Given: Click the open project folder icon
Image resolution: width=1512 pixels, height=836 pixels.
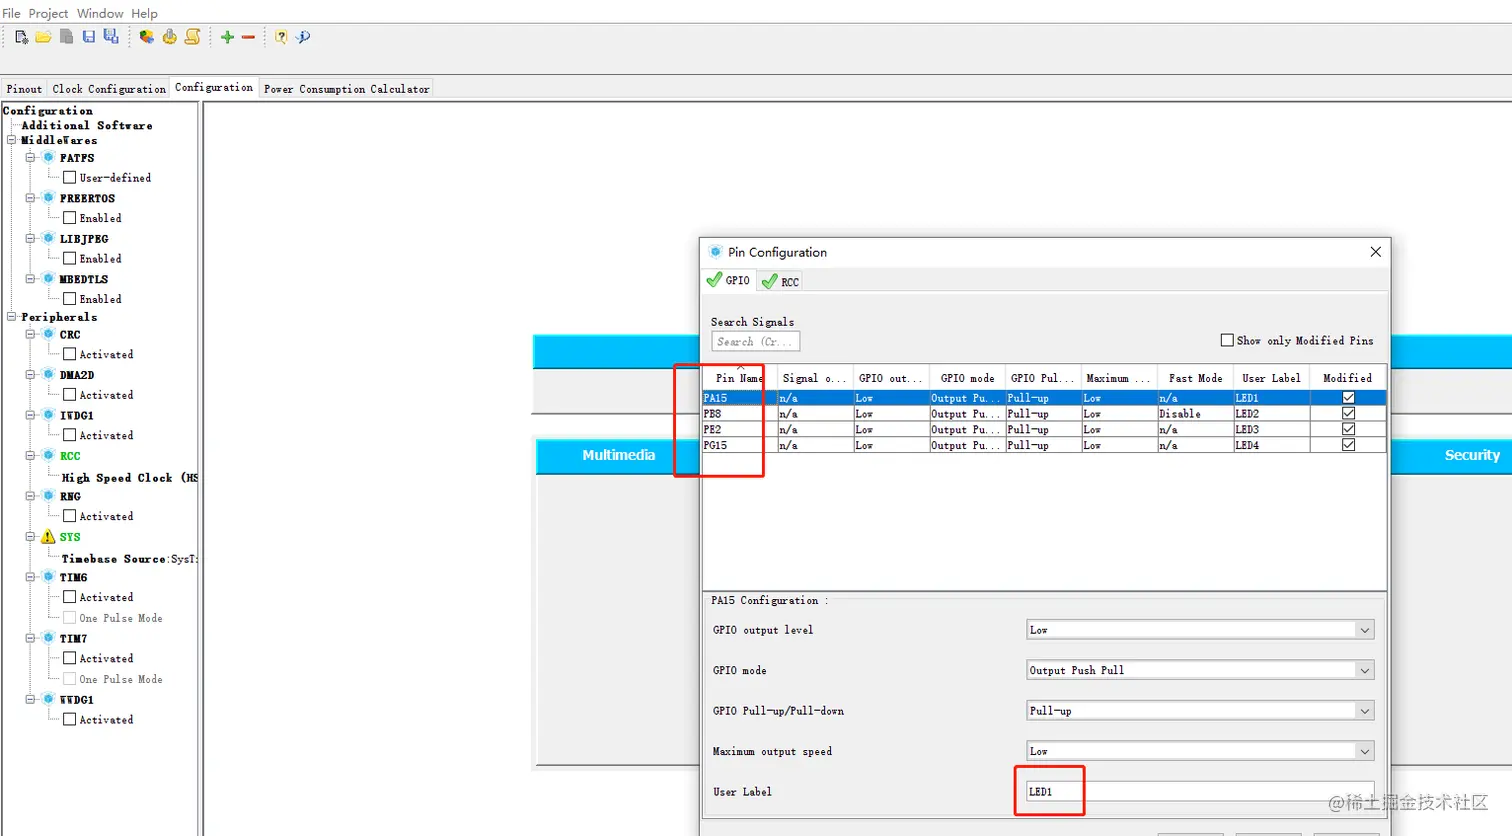Looking at the screenshot, I should [x=43, y=37].
